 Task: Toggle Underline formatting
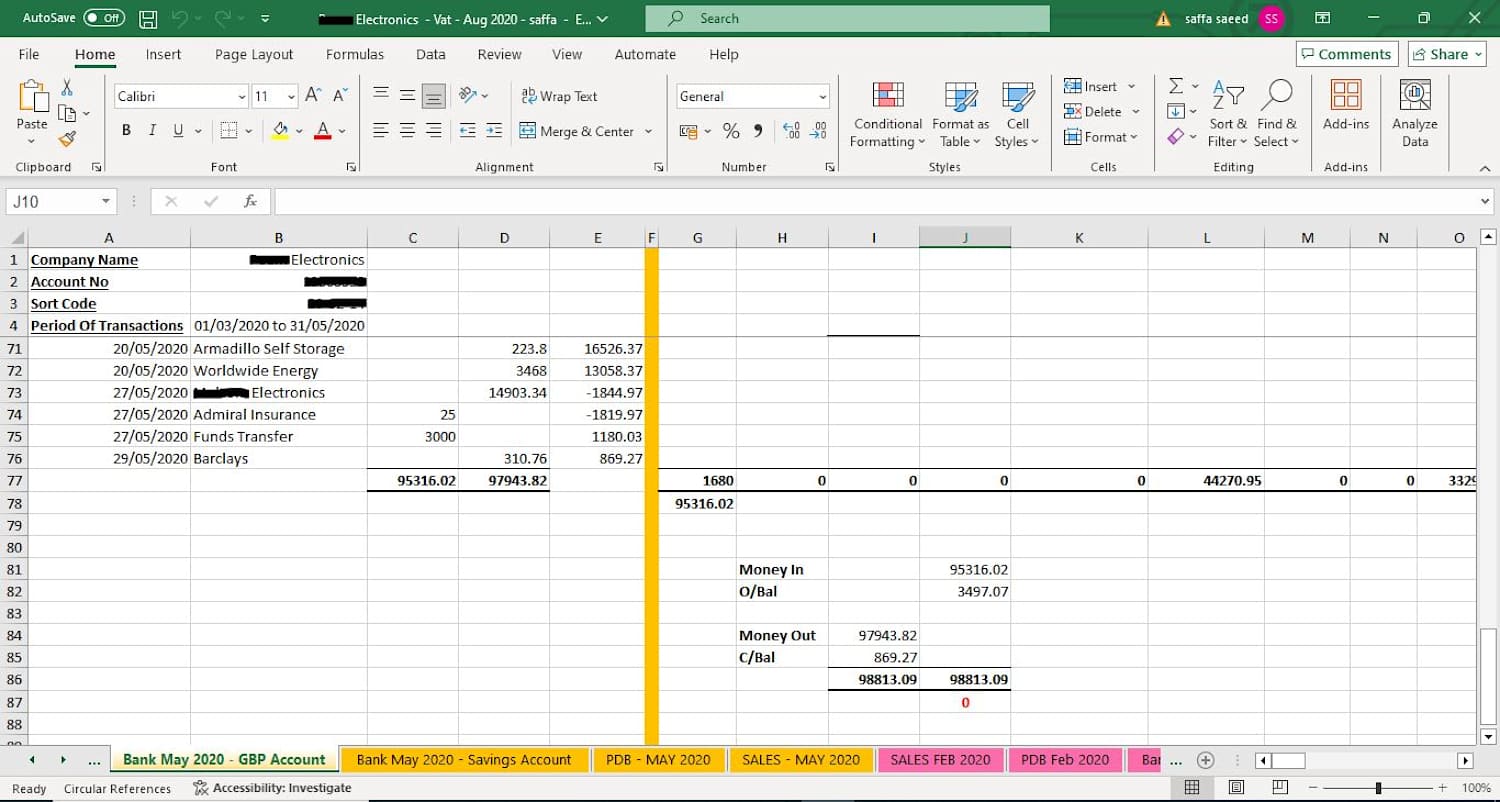[x=178, y=131]
